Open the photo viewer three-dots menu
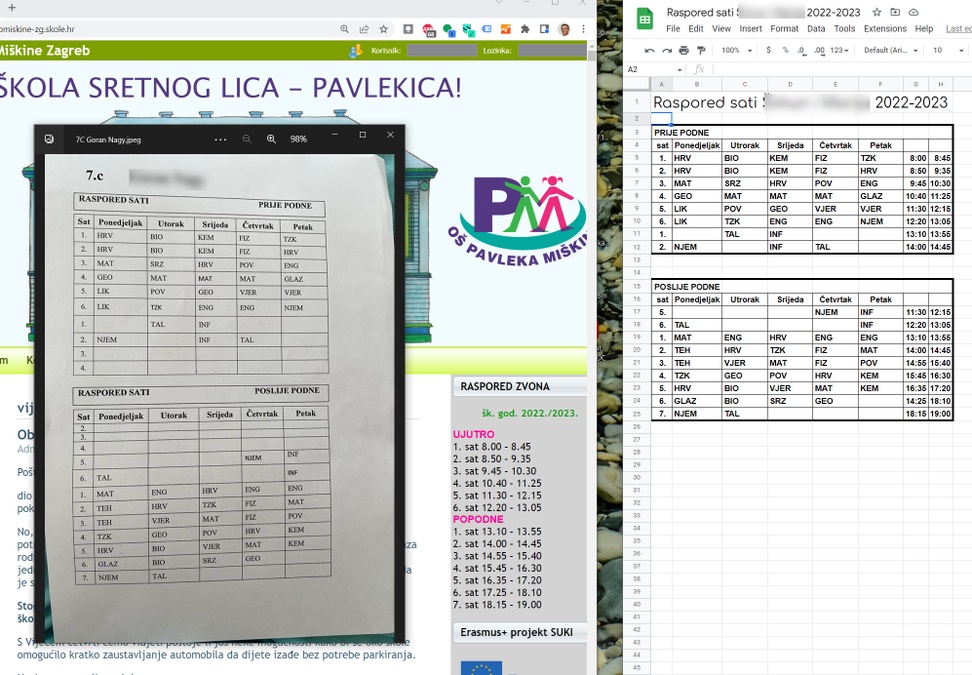 coord(220,139)
